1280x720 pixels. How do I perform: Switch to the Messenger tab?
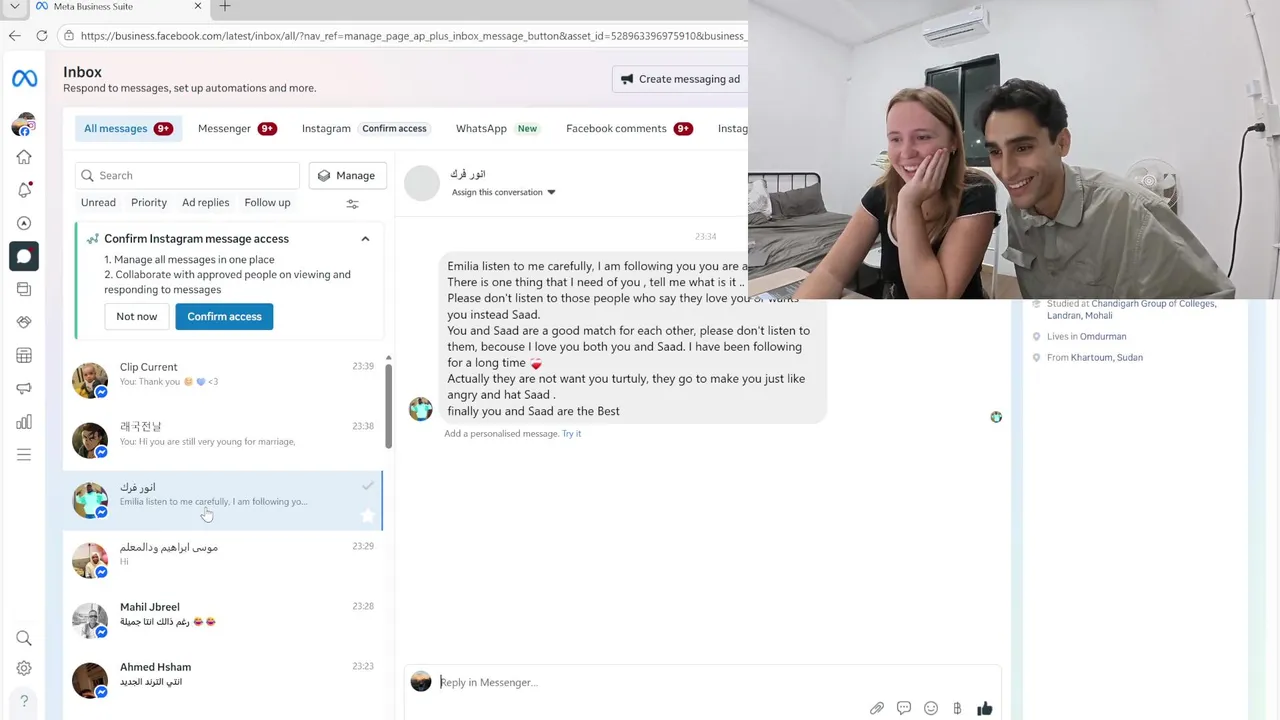click(x=237, y=128)
